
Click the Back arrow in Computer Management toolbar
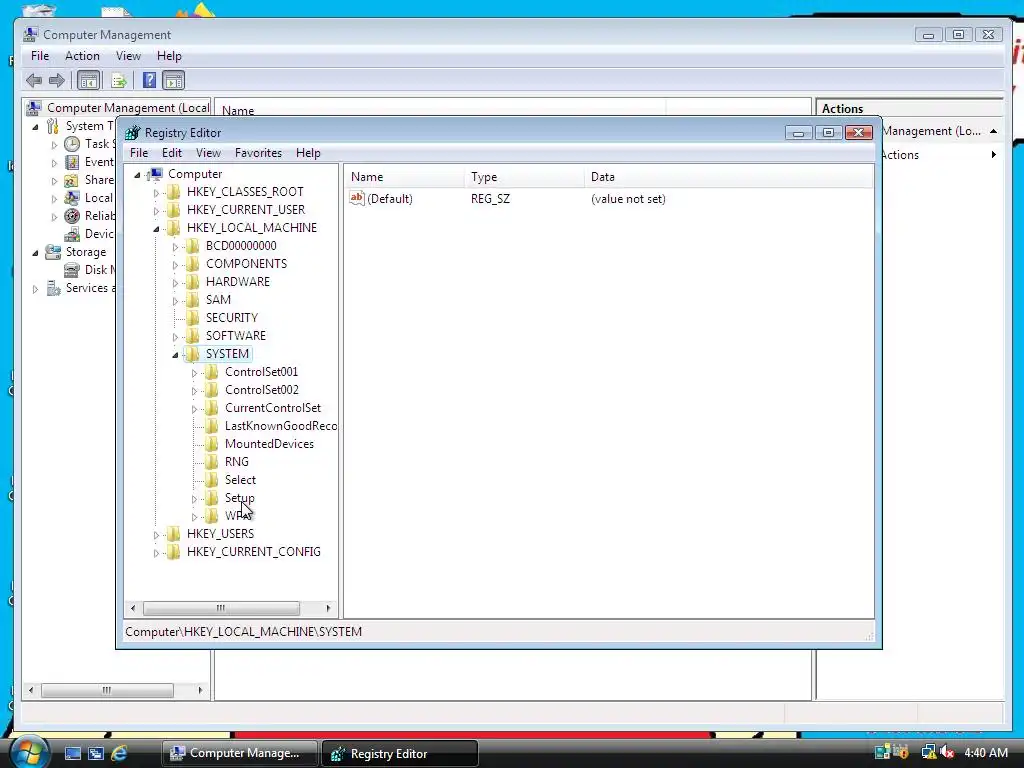coord(34,80)
